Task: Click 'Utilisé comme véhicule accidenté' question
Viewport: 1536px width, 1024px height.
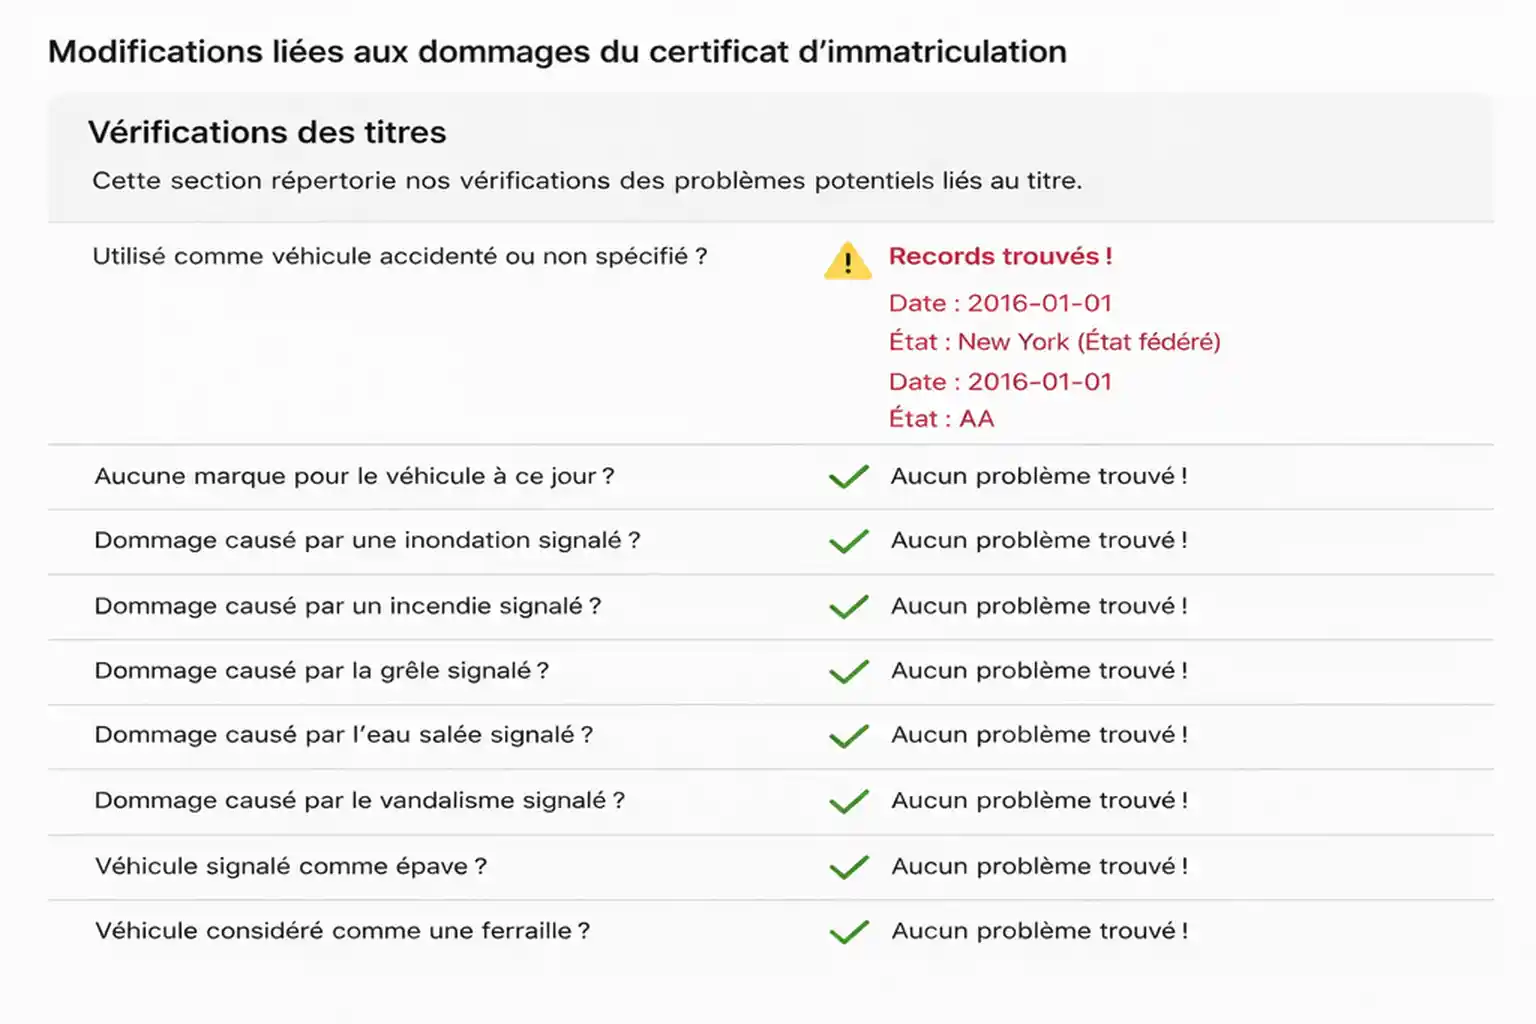Action: click(400, 256)
